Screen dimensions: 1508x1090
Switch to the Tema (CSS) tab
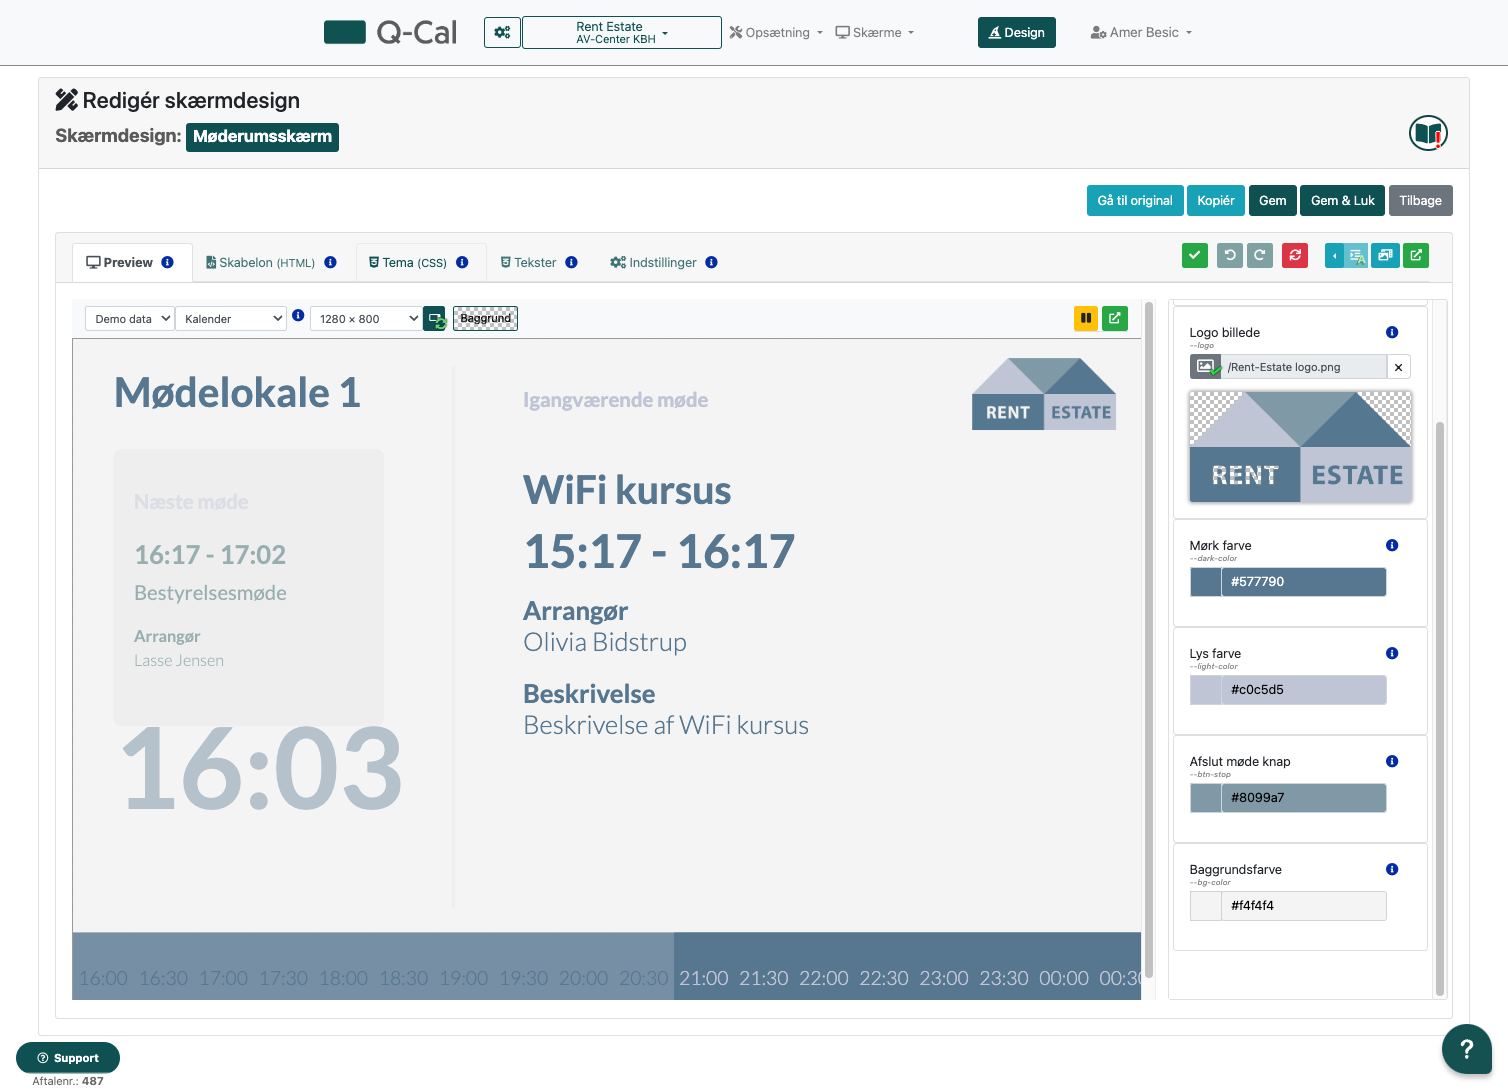[408, 262]
